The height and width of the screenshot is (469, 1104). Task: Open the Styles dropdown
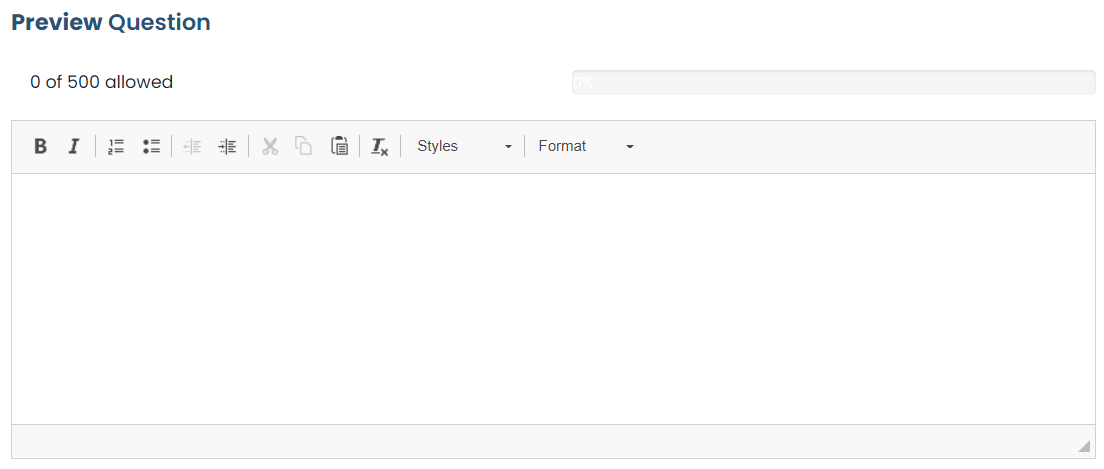(x=463, y=146)
